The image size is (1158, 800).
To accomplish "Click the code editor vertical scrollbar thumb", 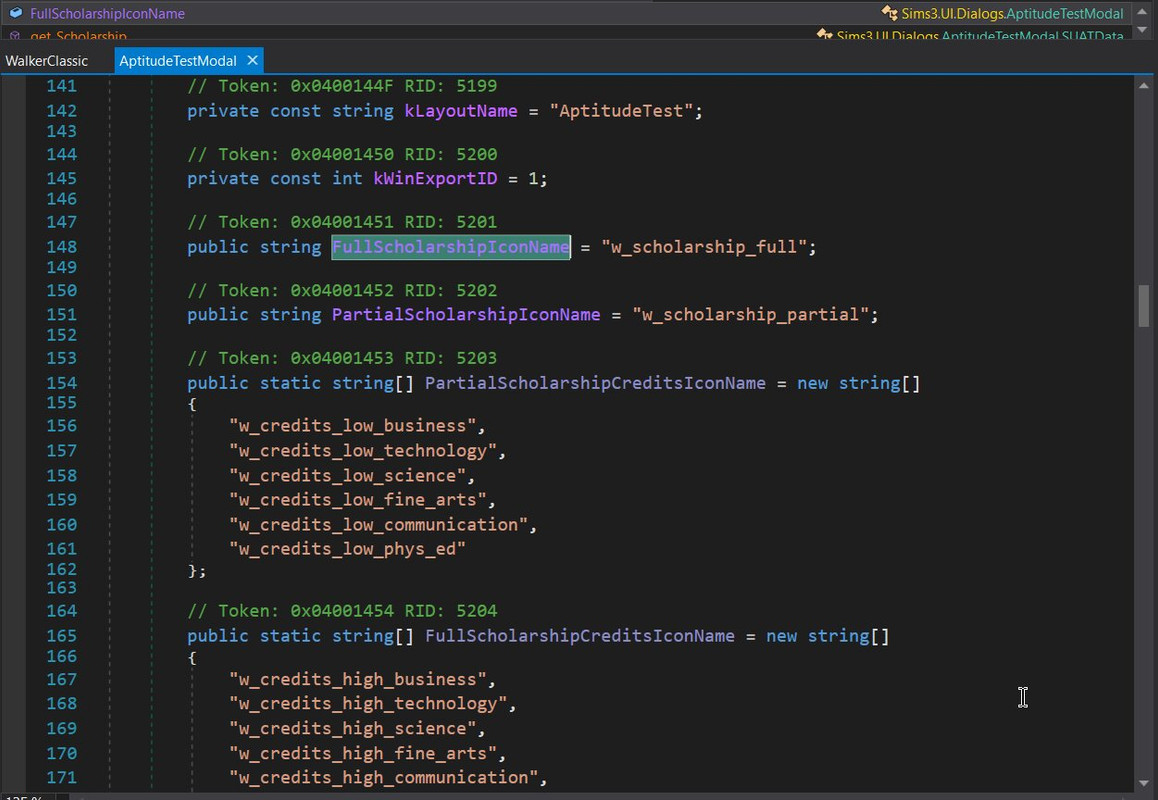I will click(1143, 305).
